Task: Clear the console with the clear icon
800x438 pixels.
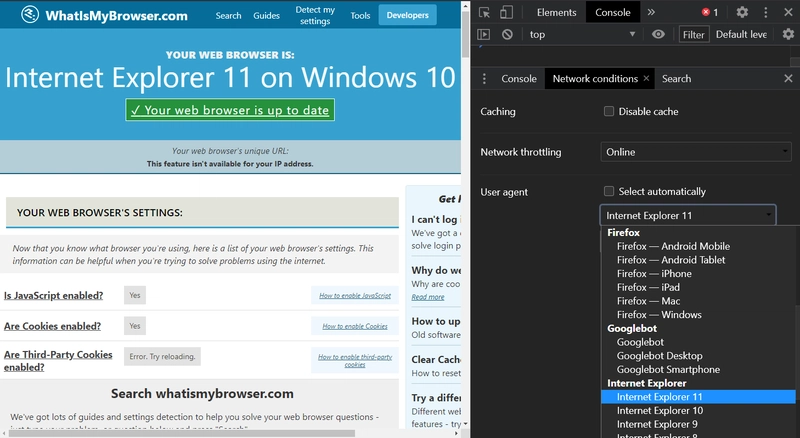Action: tap(507, 34)
